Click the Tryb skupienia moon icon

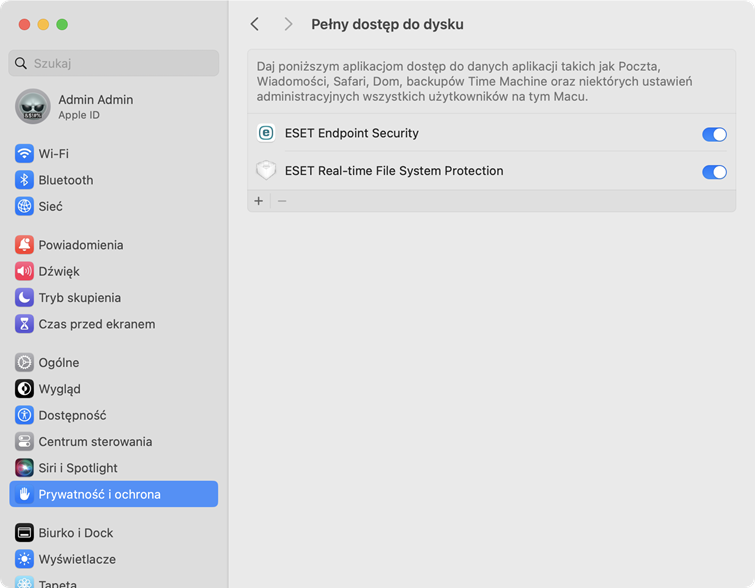pos(24,298)
